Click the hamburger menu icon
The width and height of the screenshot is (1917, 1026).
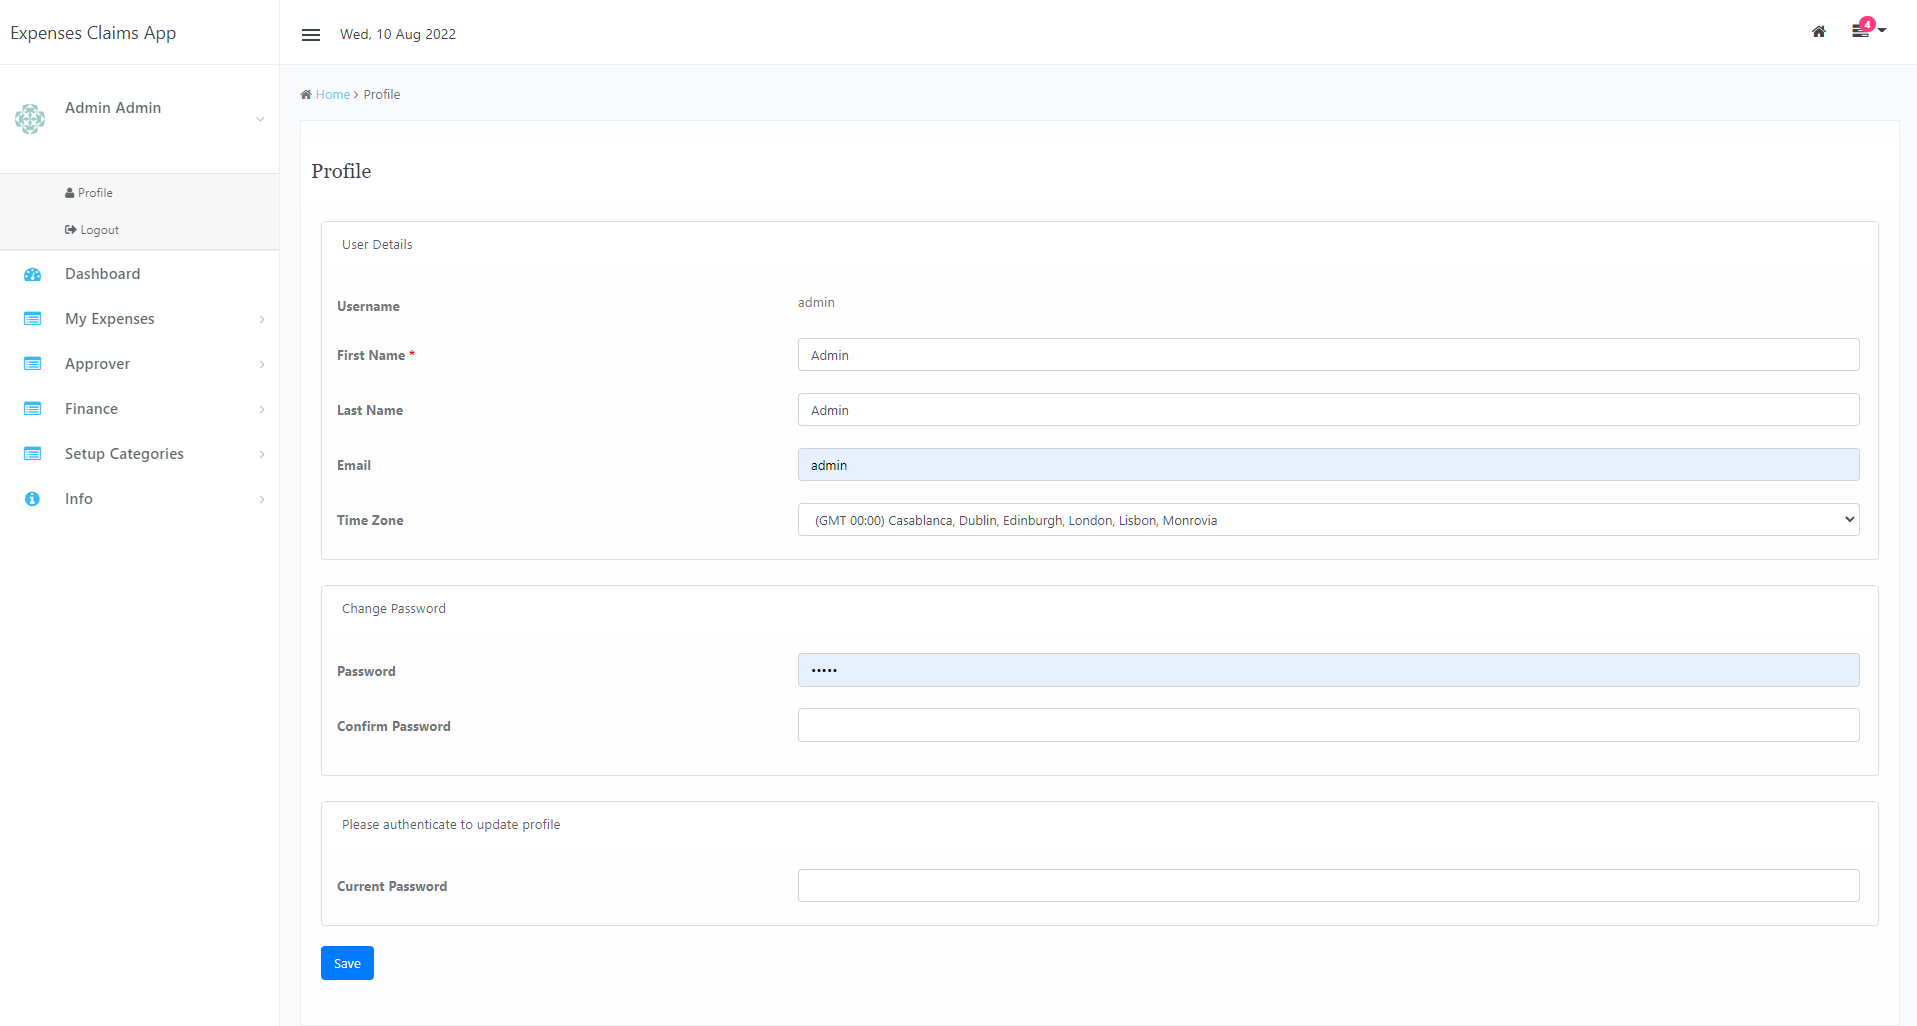tap(311, 35)
